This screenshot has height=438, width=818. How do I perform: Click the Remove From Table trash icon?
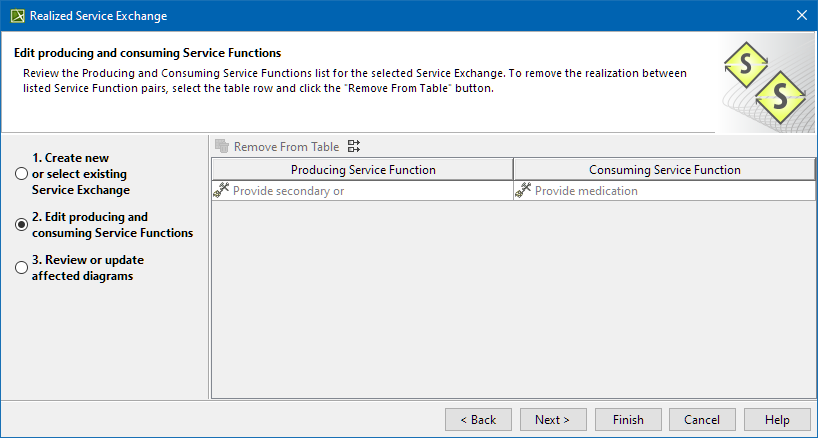[222, 147]
